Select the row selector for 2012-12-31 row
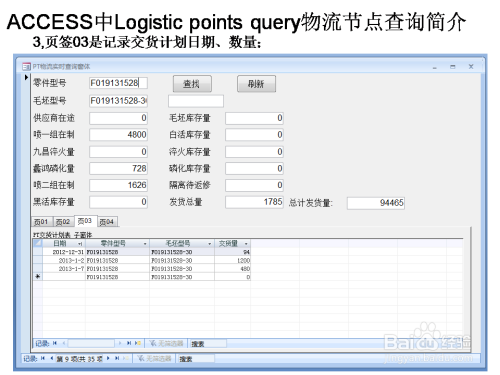500x375 pixels. (38, 252)
